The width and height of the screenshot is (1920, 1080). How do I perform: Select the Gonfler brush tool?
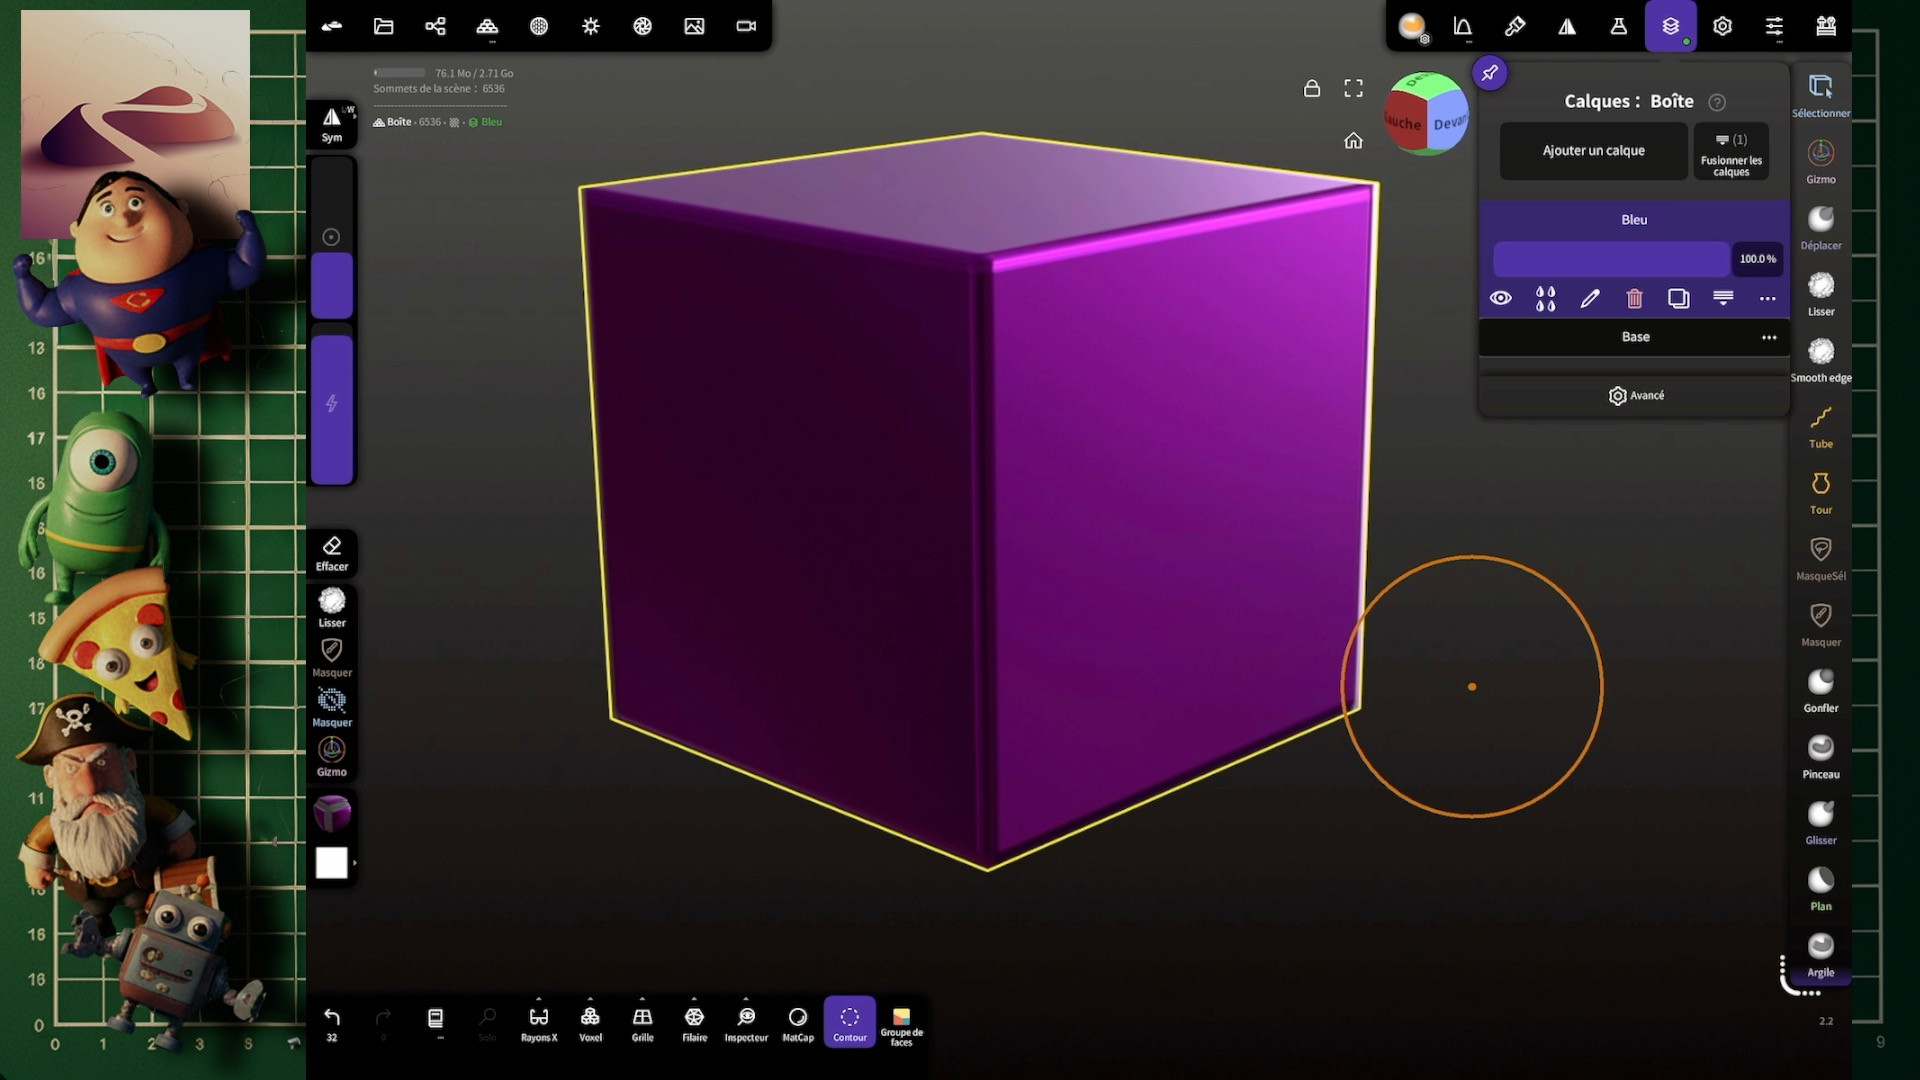click(x=1820, y=690)
